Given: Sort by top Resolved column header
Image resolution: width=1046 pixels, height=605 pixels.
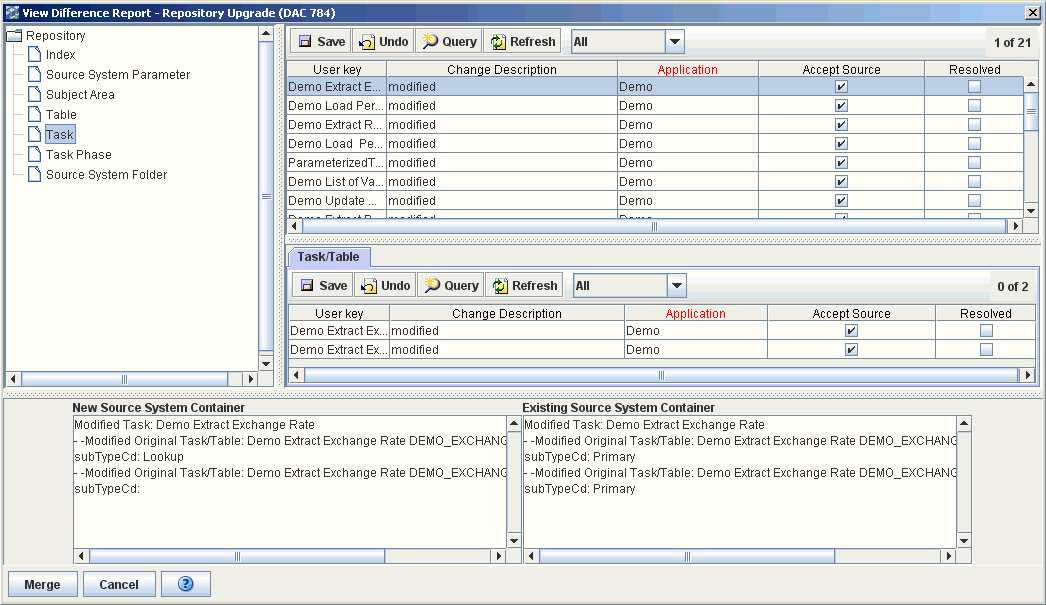Looking at the screenshot, I should click(x=975, y=69).
